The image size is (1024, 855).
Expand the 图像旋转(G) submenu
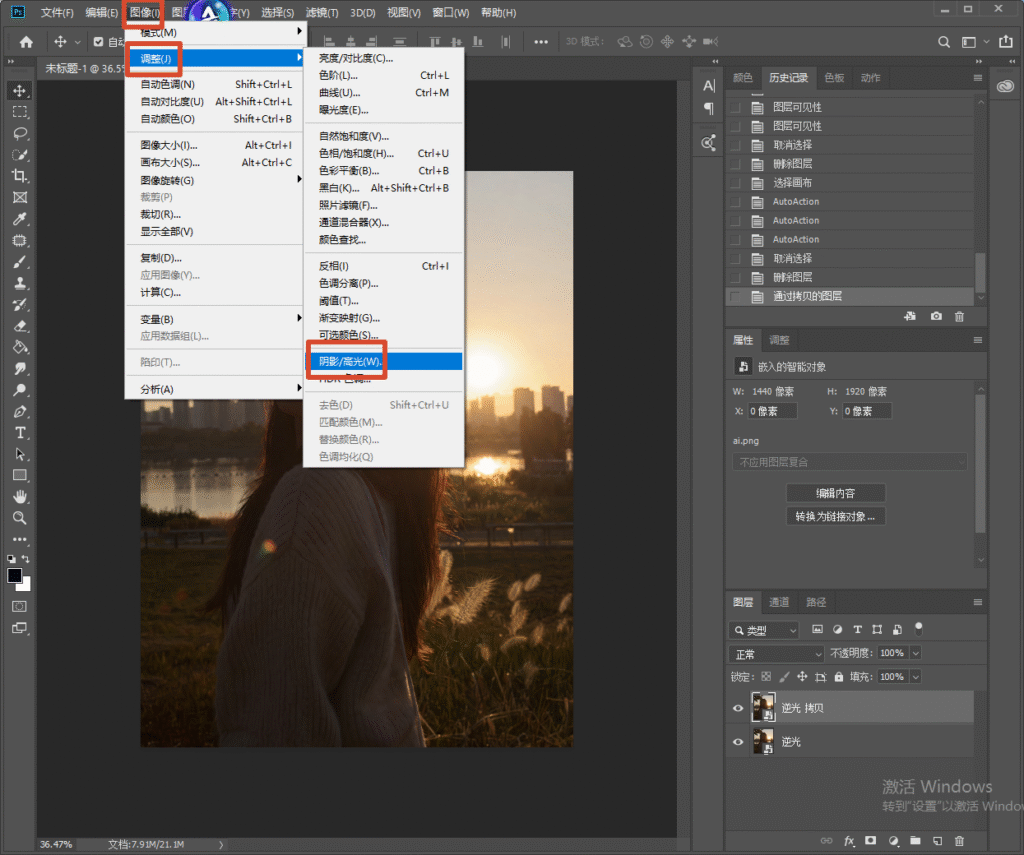pos(217,180)
